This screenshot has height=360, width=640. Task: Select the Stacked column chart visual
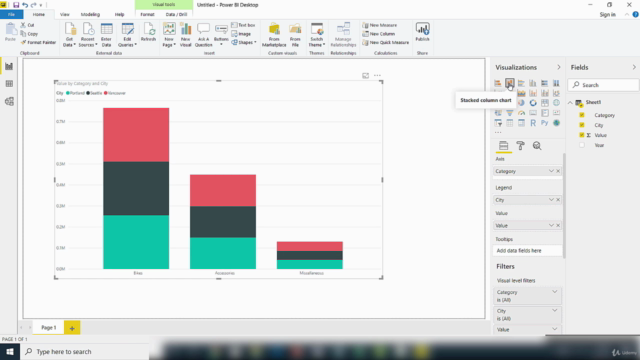[509, 83]
